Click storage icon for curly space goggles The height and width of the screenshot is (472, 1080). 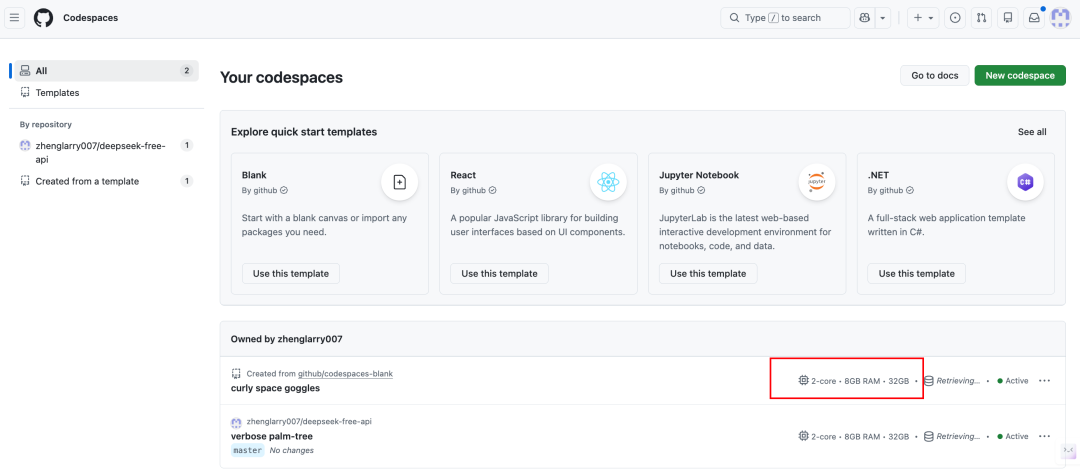[928, 380]
